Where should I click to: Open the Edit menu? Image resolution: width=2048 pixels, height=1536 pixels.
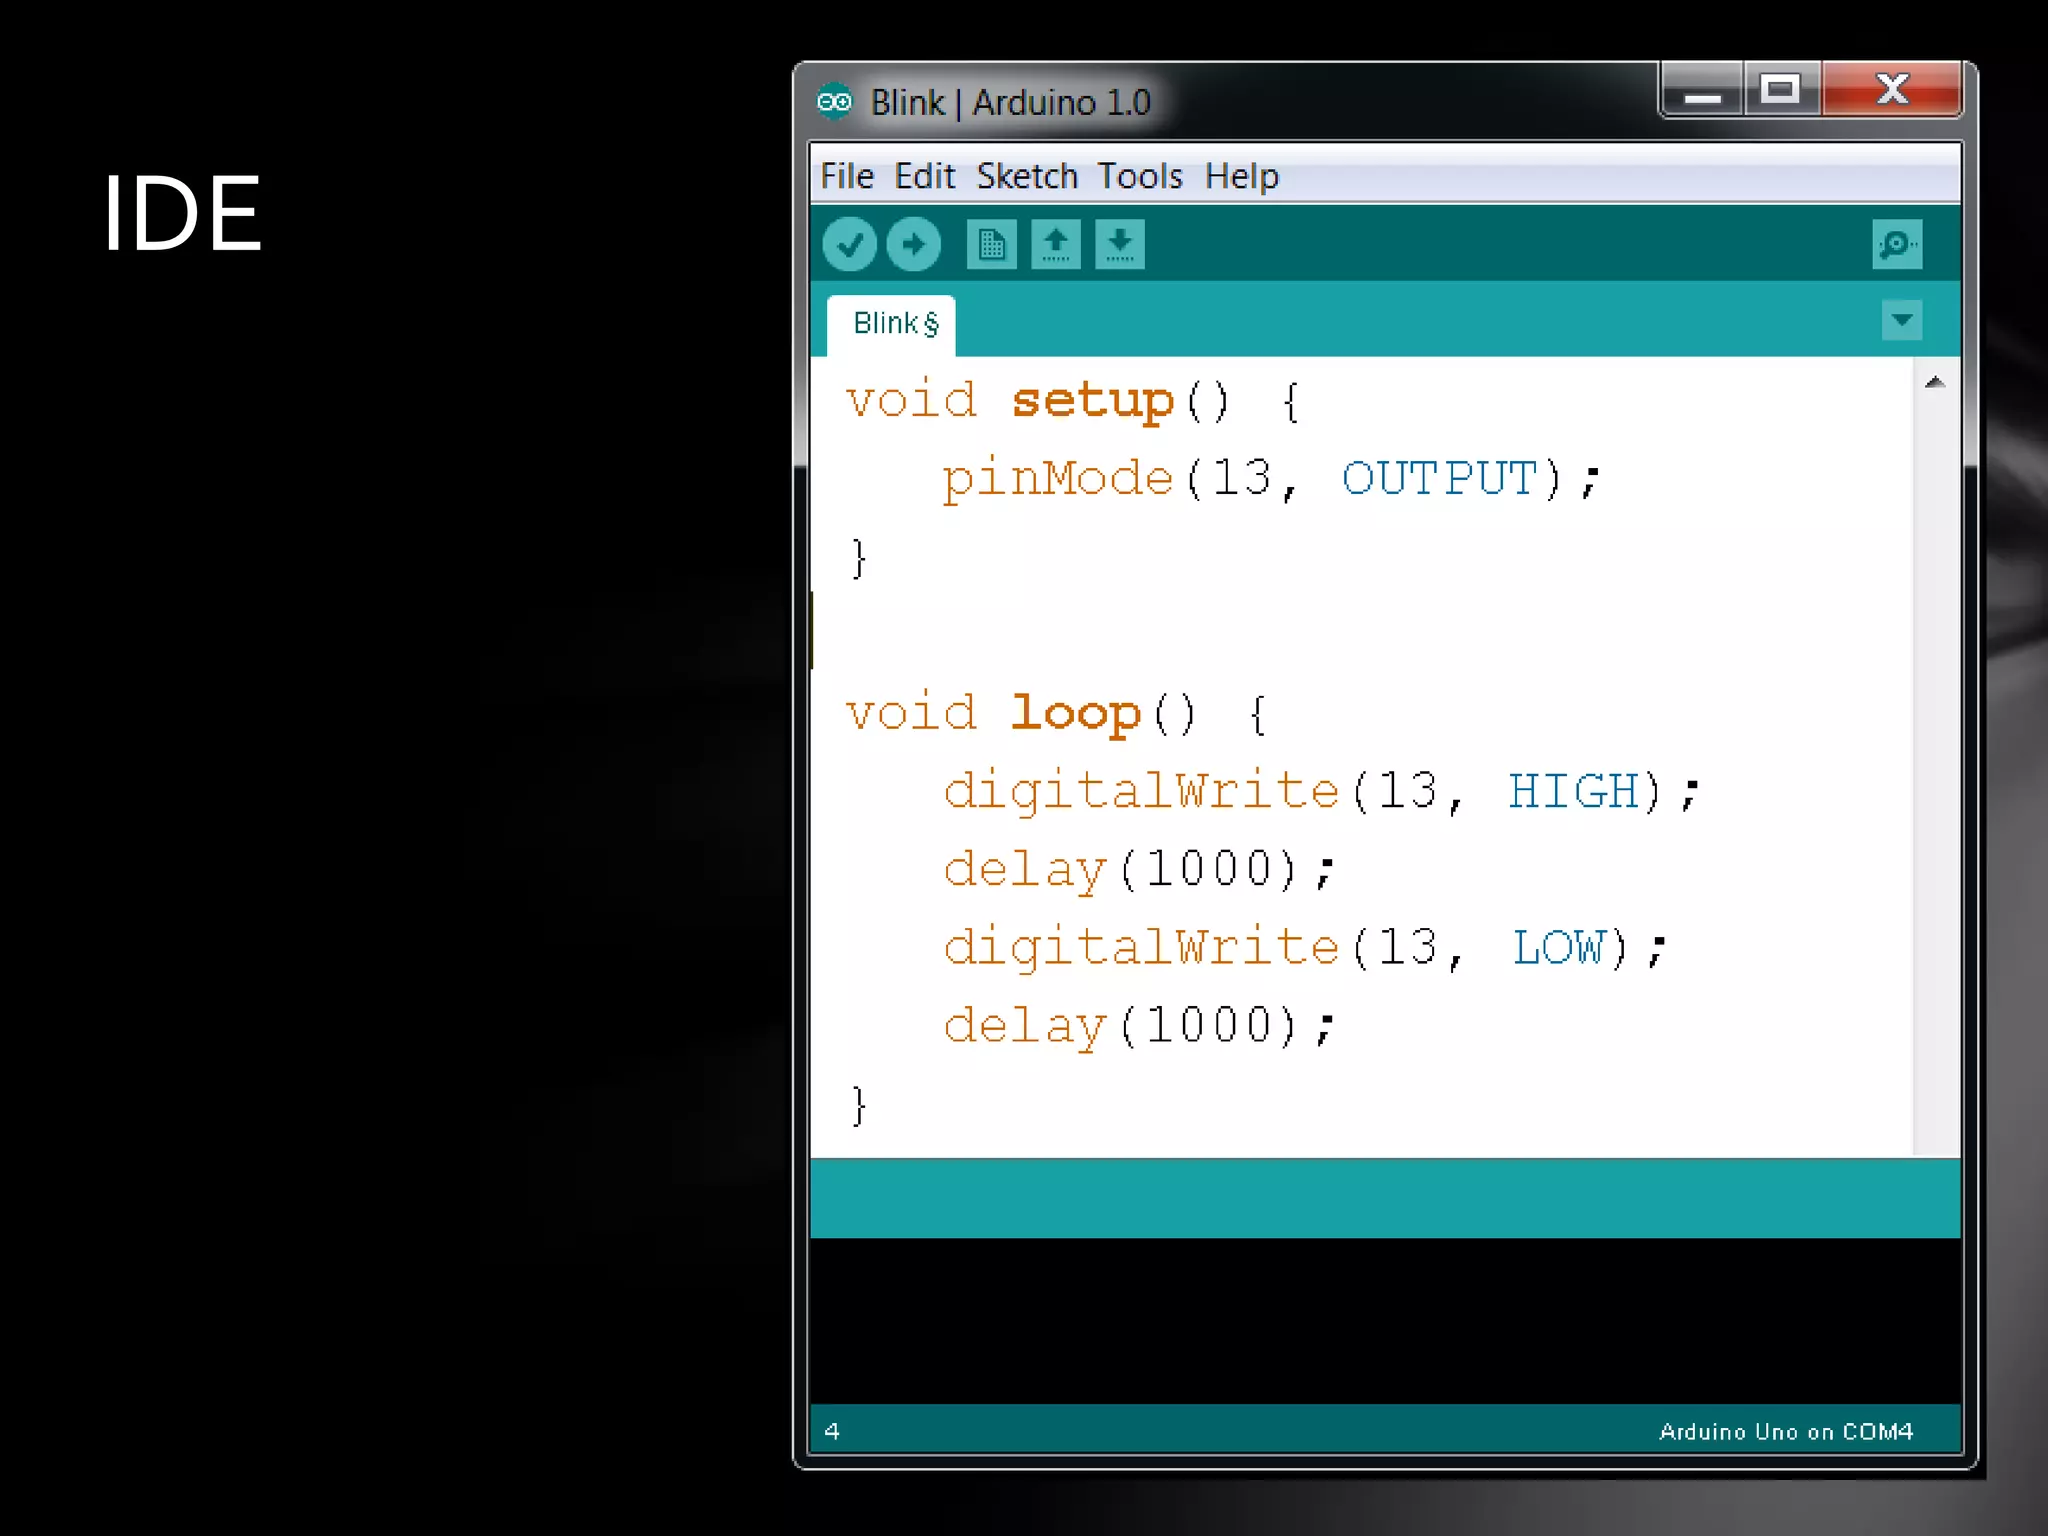(924, 176)
